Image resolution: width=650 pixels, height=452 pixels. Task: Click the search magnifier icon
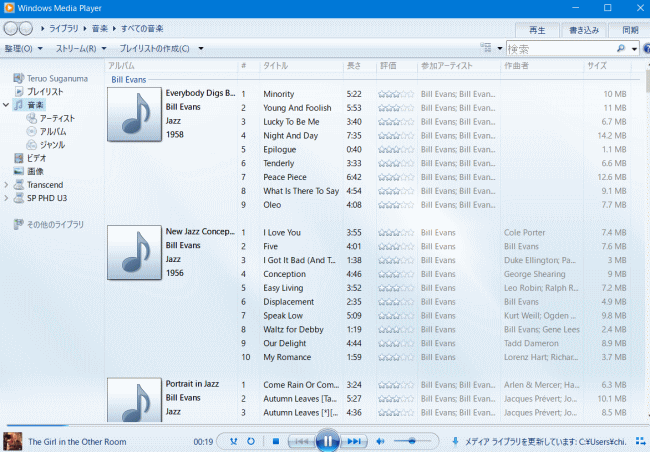(x=621, y=49)
